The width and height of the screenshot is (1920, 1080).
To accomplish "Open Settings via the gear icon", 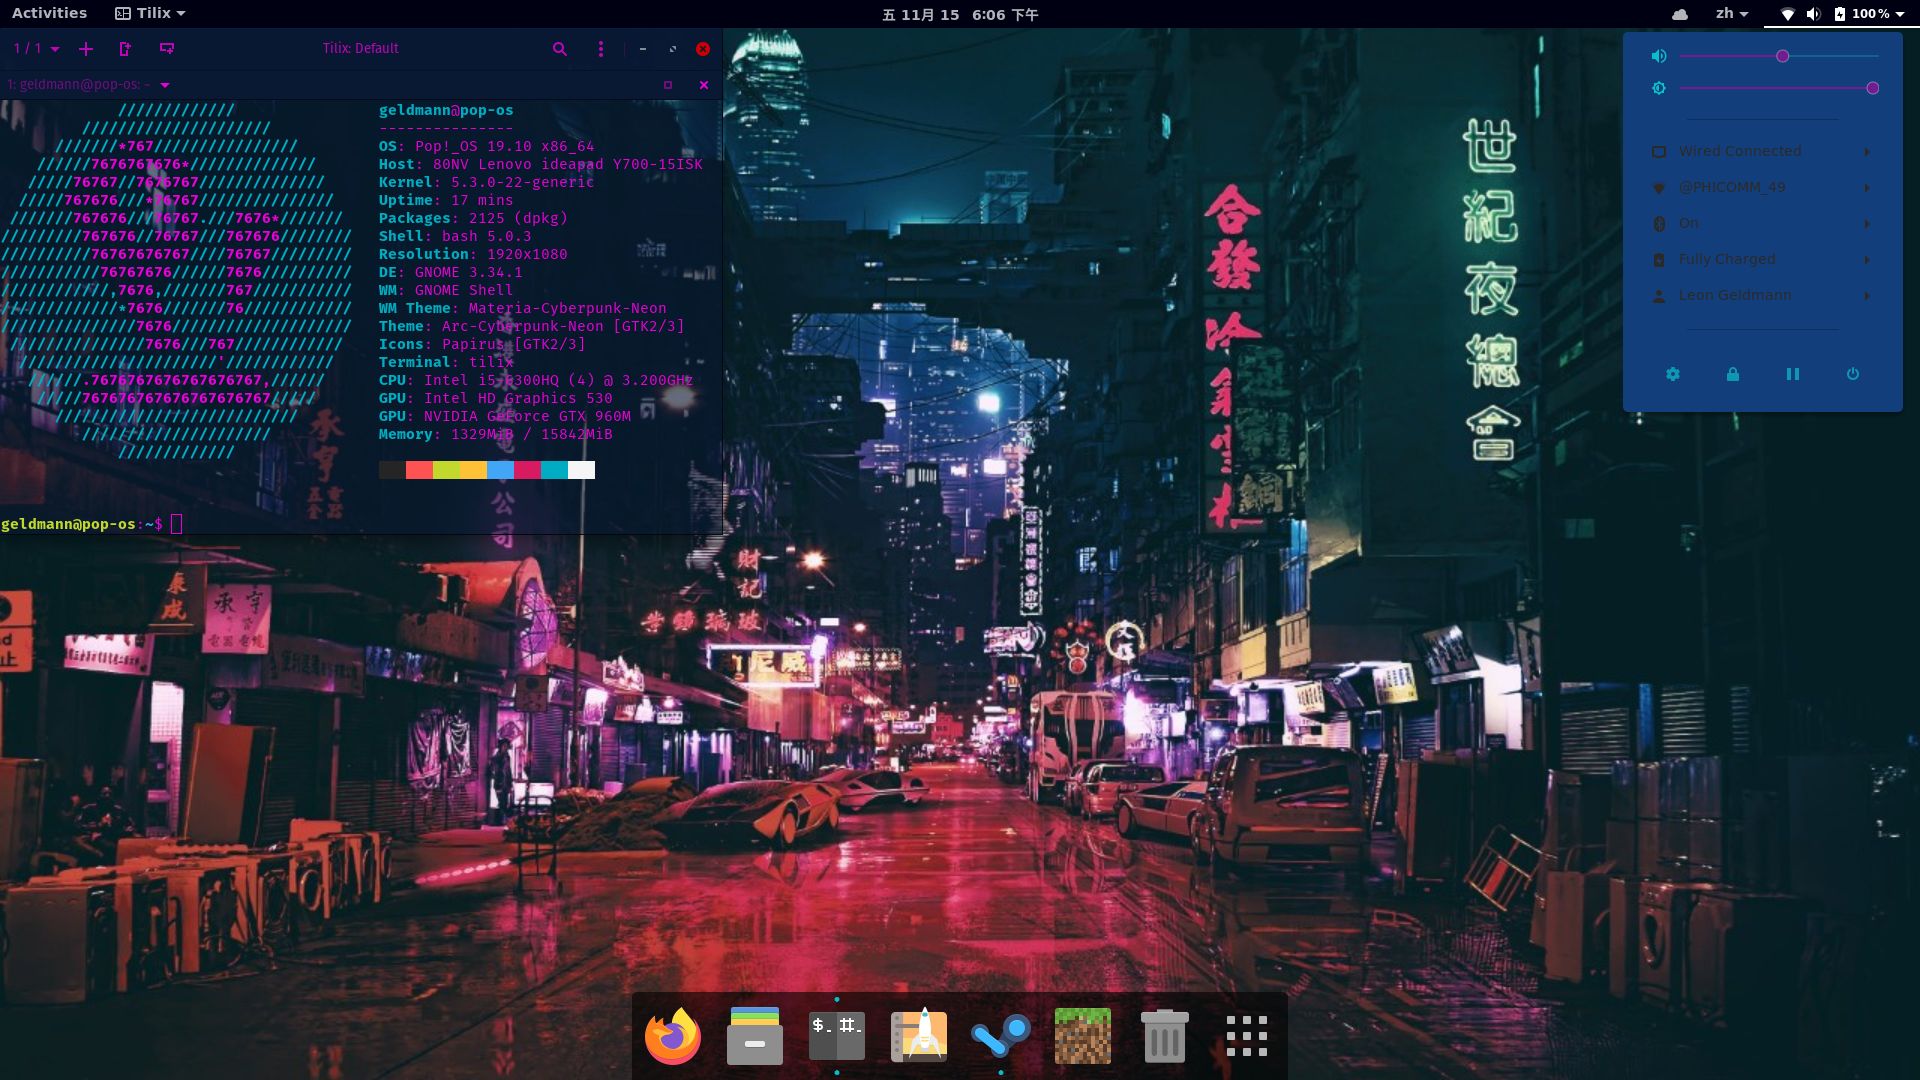I will tap(1674, 374).
